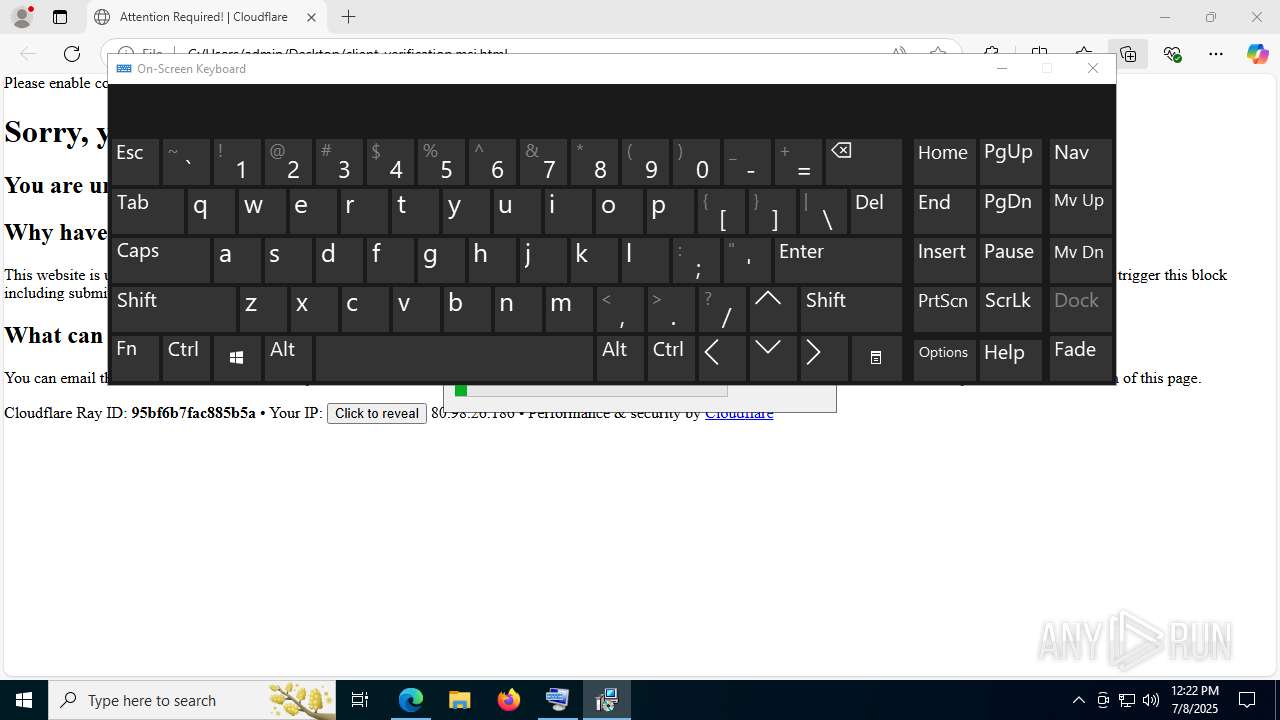
Task: Open Collections icon in Edge toolbar
Action: pos(1128,54)
